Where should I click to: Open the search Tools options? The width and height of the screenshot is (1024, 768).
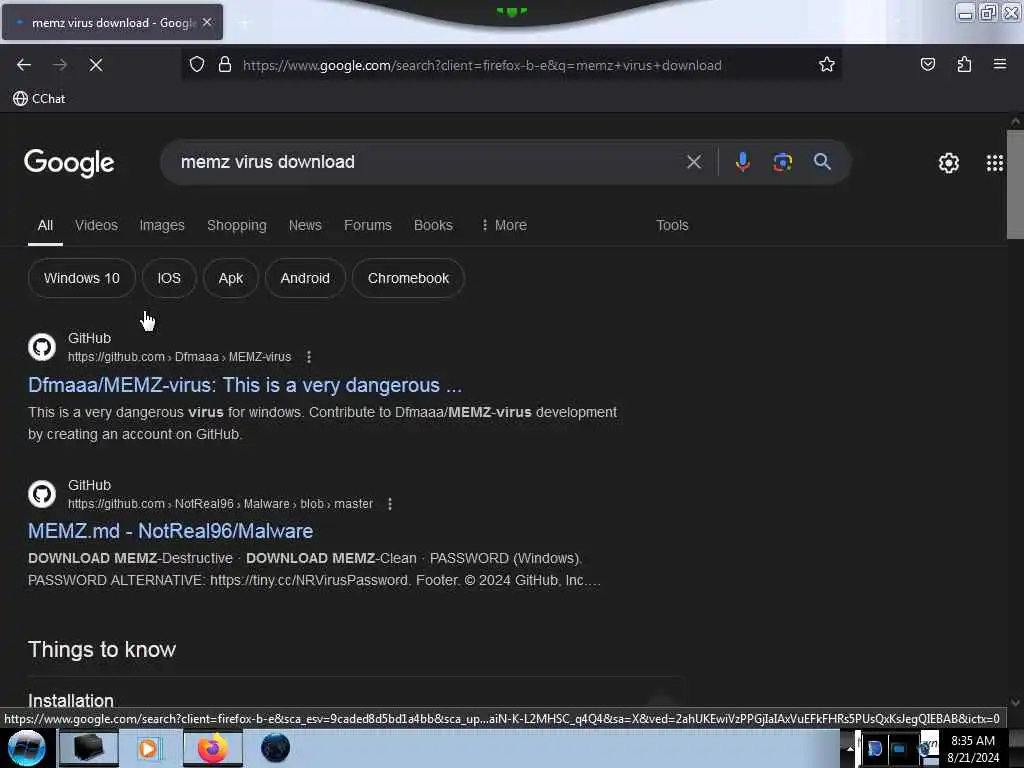point(672,225)
